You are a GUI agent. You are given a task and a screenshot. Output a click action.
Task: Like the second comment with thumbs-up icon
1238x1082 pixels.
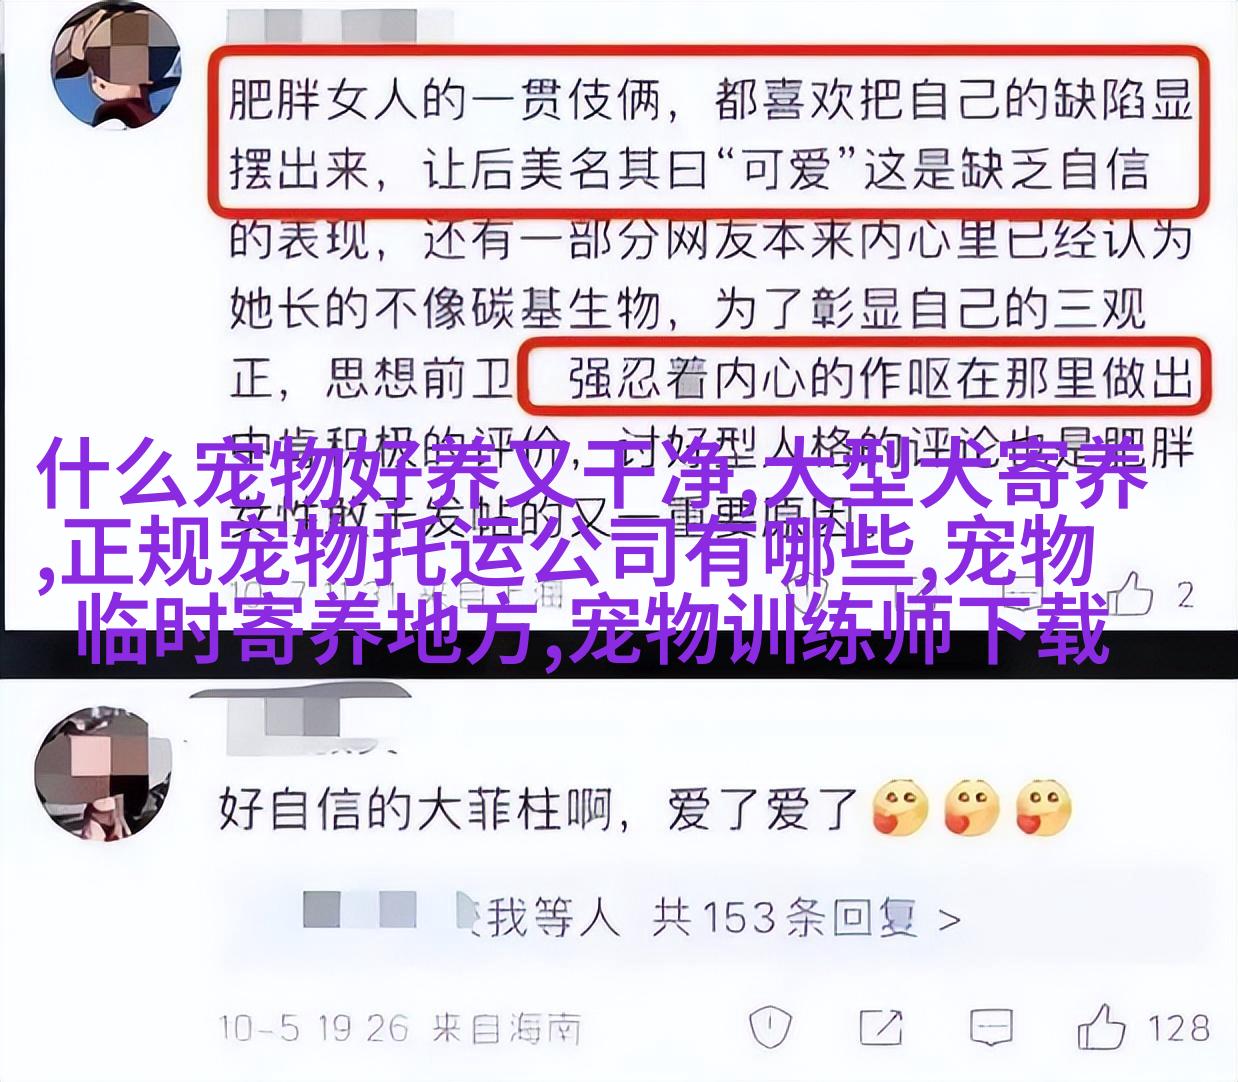[x=1102, y=1026]
